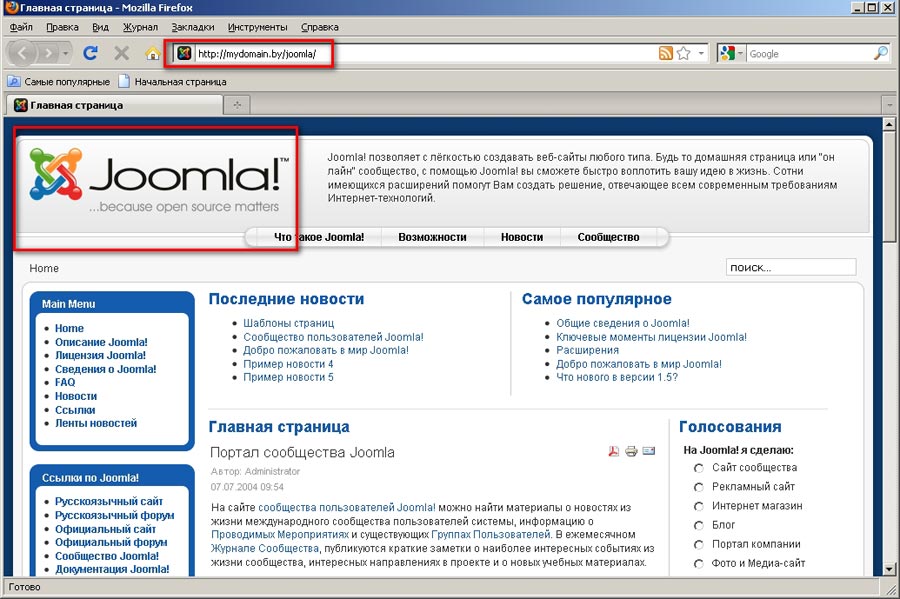Open the Вид menu
This screenshot has height=599, width=900.
click(x=100, y=27)
